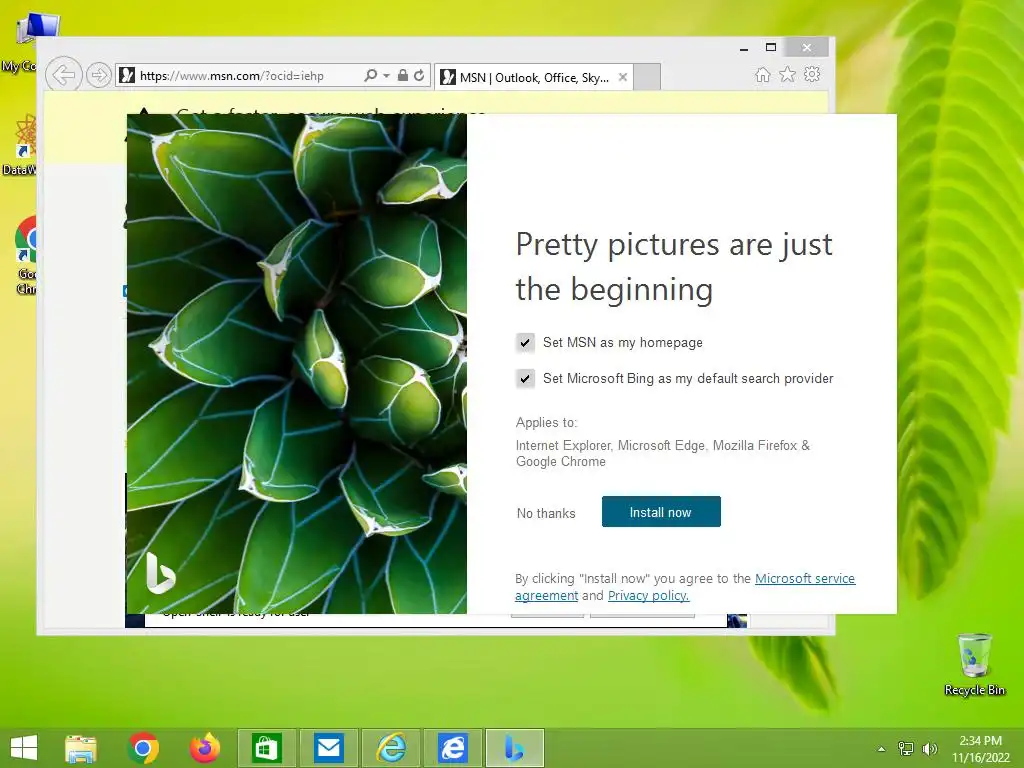The width and height of the screenshot is (1024, 768).
Task: Select the MSN | Outlook, Office tab
Action: (x=534, y=78)
